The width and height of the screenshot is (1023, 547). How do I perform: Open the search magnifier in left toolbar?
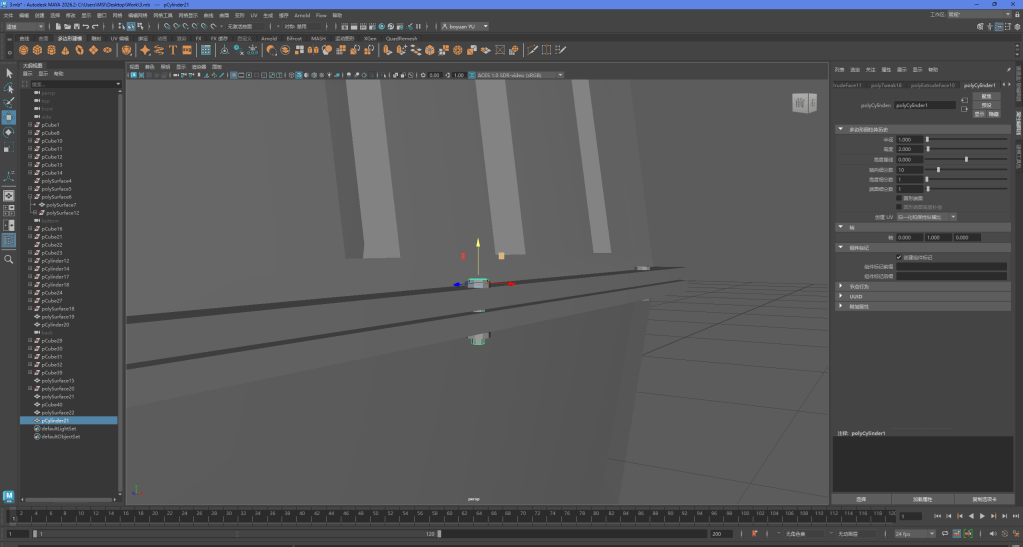point(9,259)
